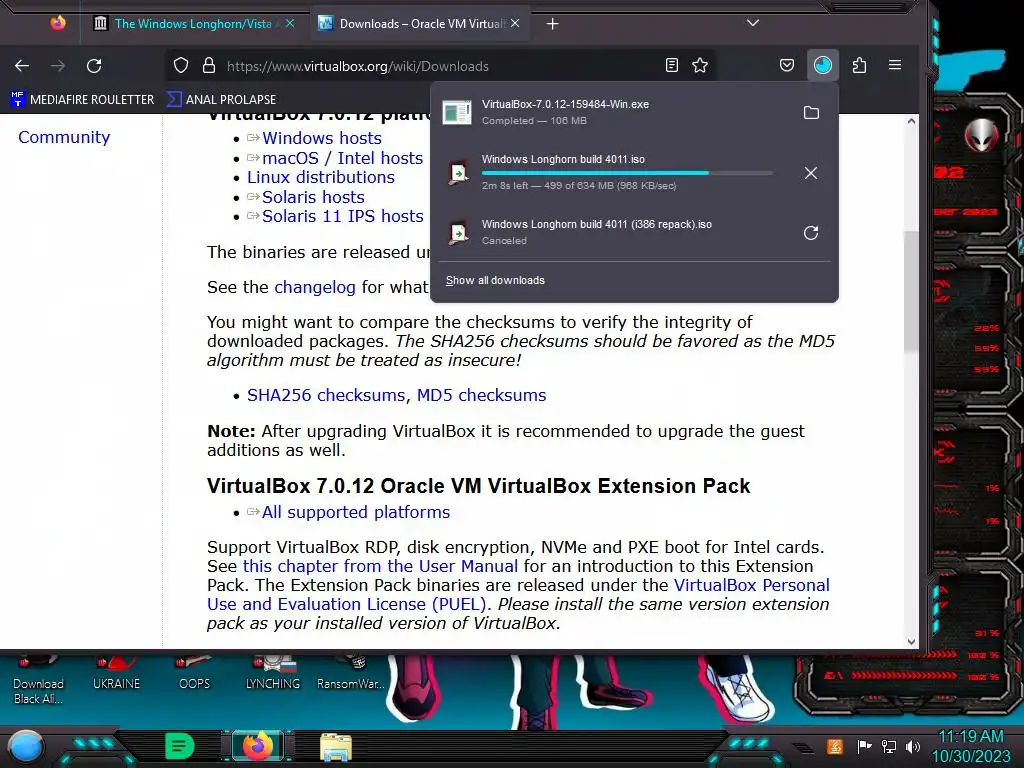This screenshot has height=768, width=1024.
Task: Open the Action Center flag icon
Action: click(x=864, y=746)
